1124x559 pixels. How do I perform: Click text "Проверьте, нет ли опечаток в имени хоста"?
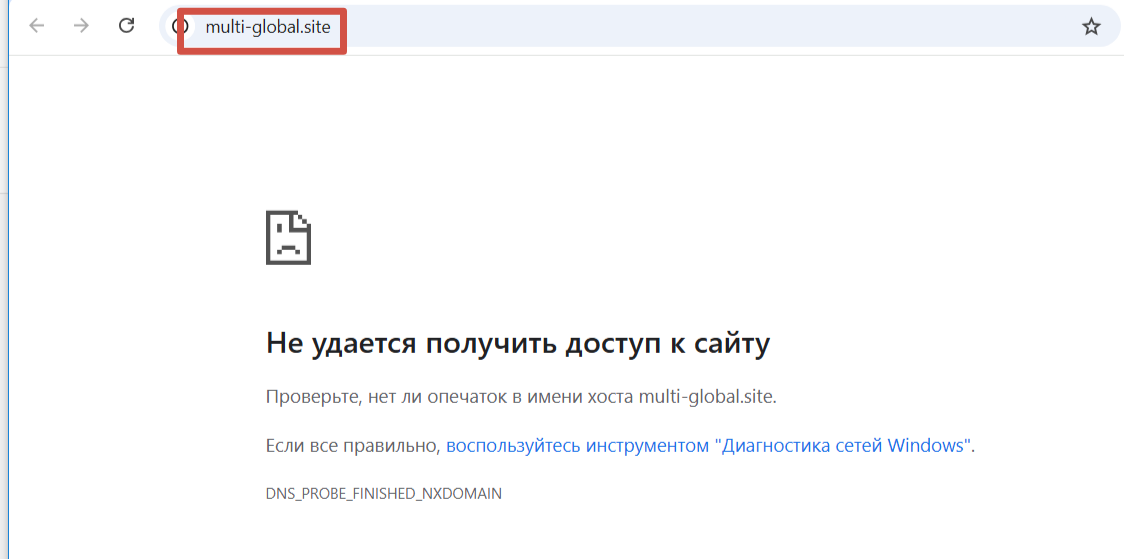coord(449,397)
